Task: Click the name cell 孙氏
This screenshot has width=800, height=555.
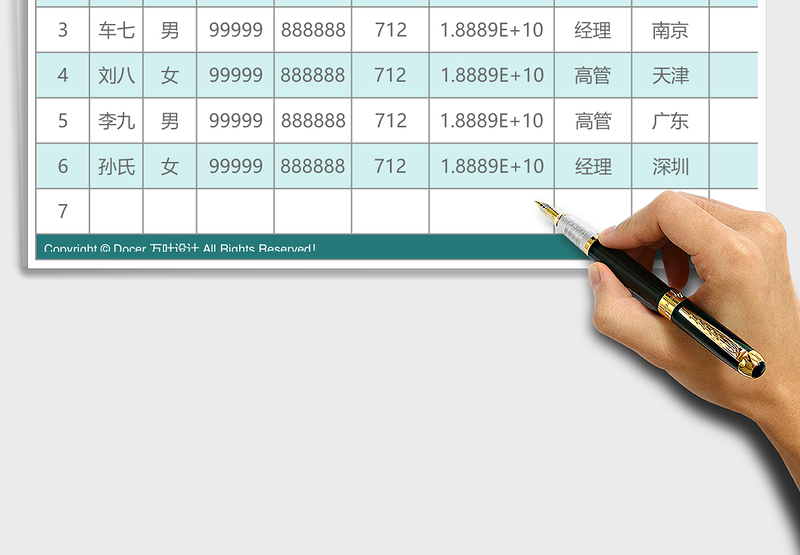Action: tap(116, 167)
